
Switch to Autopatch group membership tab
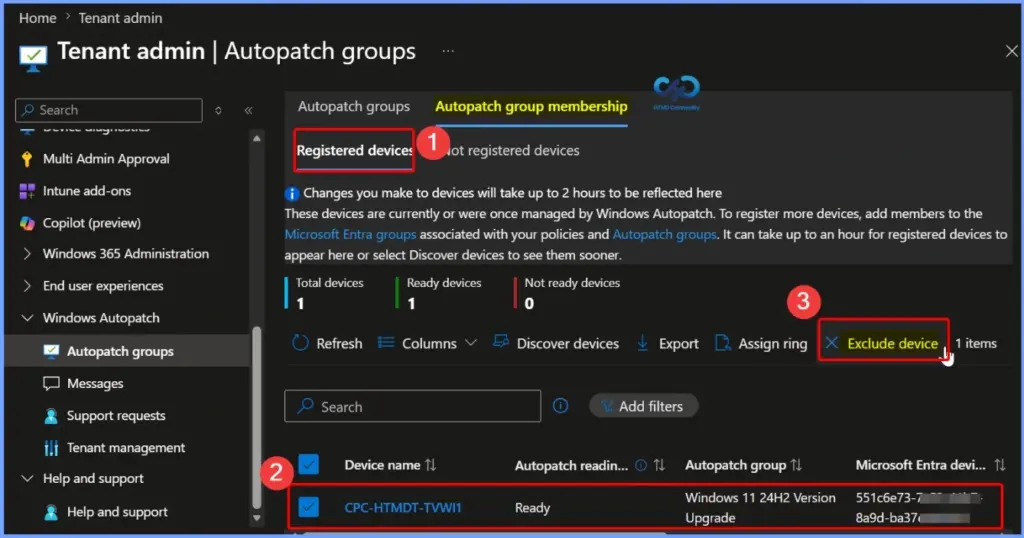pos(531,106)
